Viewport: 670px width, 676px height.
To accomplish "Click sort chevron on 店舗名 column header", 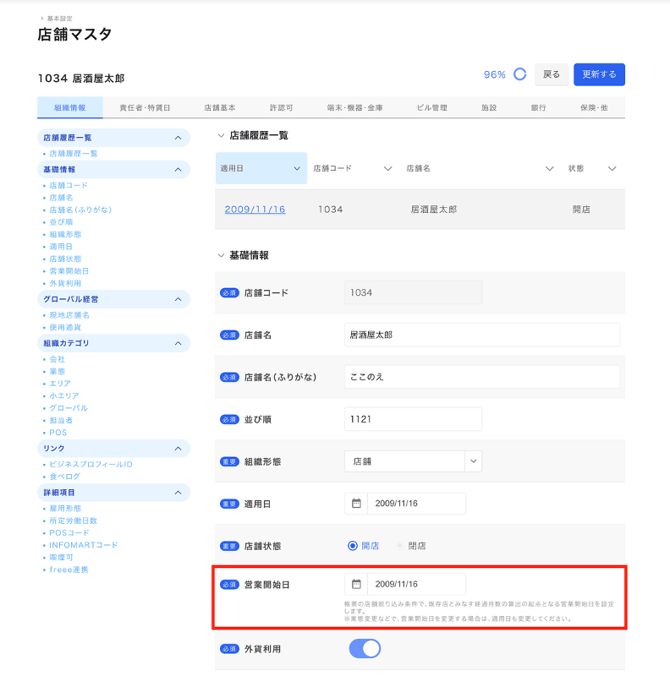I will point(549,169).
